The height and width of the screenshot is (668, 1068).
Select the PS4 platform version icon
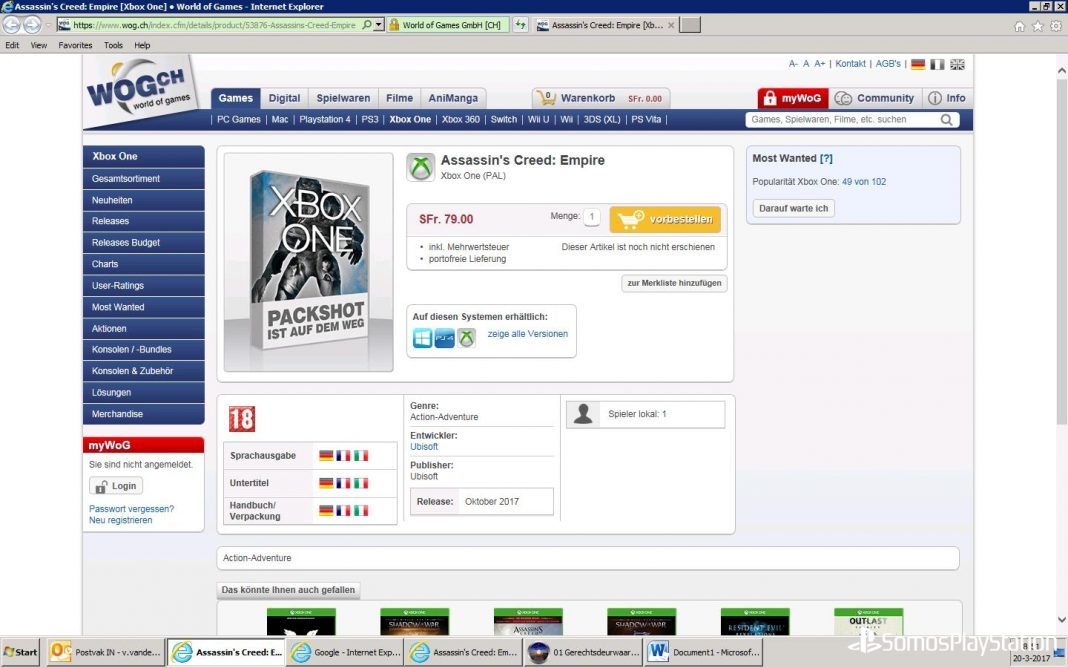(444, 338)
